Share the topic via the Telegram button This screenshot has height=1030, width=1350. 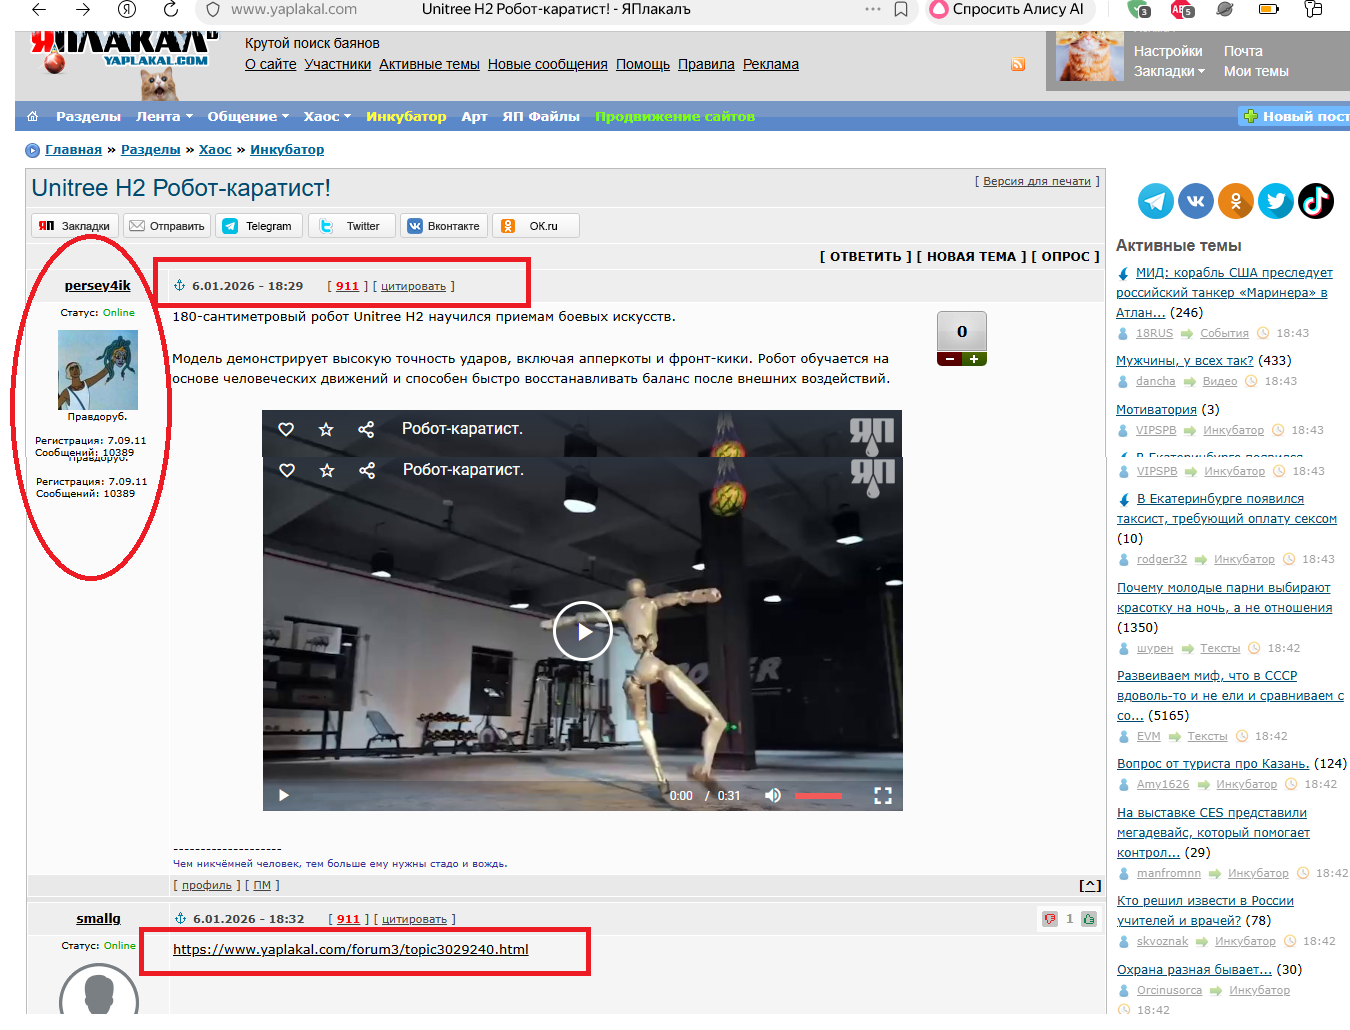pyautogui.click(x=259, y=226)
